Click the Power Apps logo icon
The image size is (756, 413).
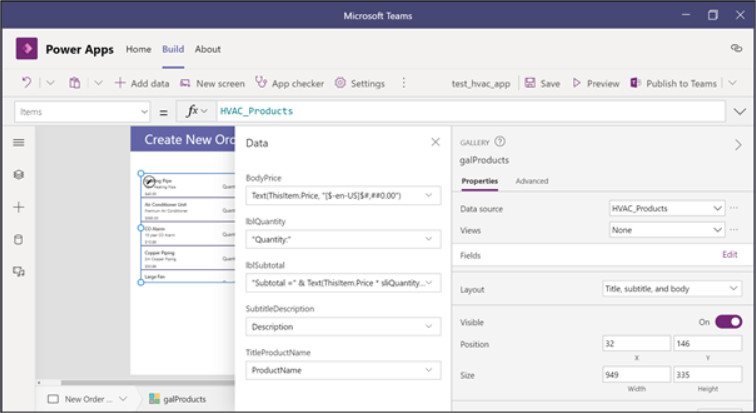[x=27, y=49]
